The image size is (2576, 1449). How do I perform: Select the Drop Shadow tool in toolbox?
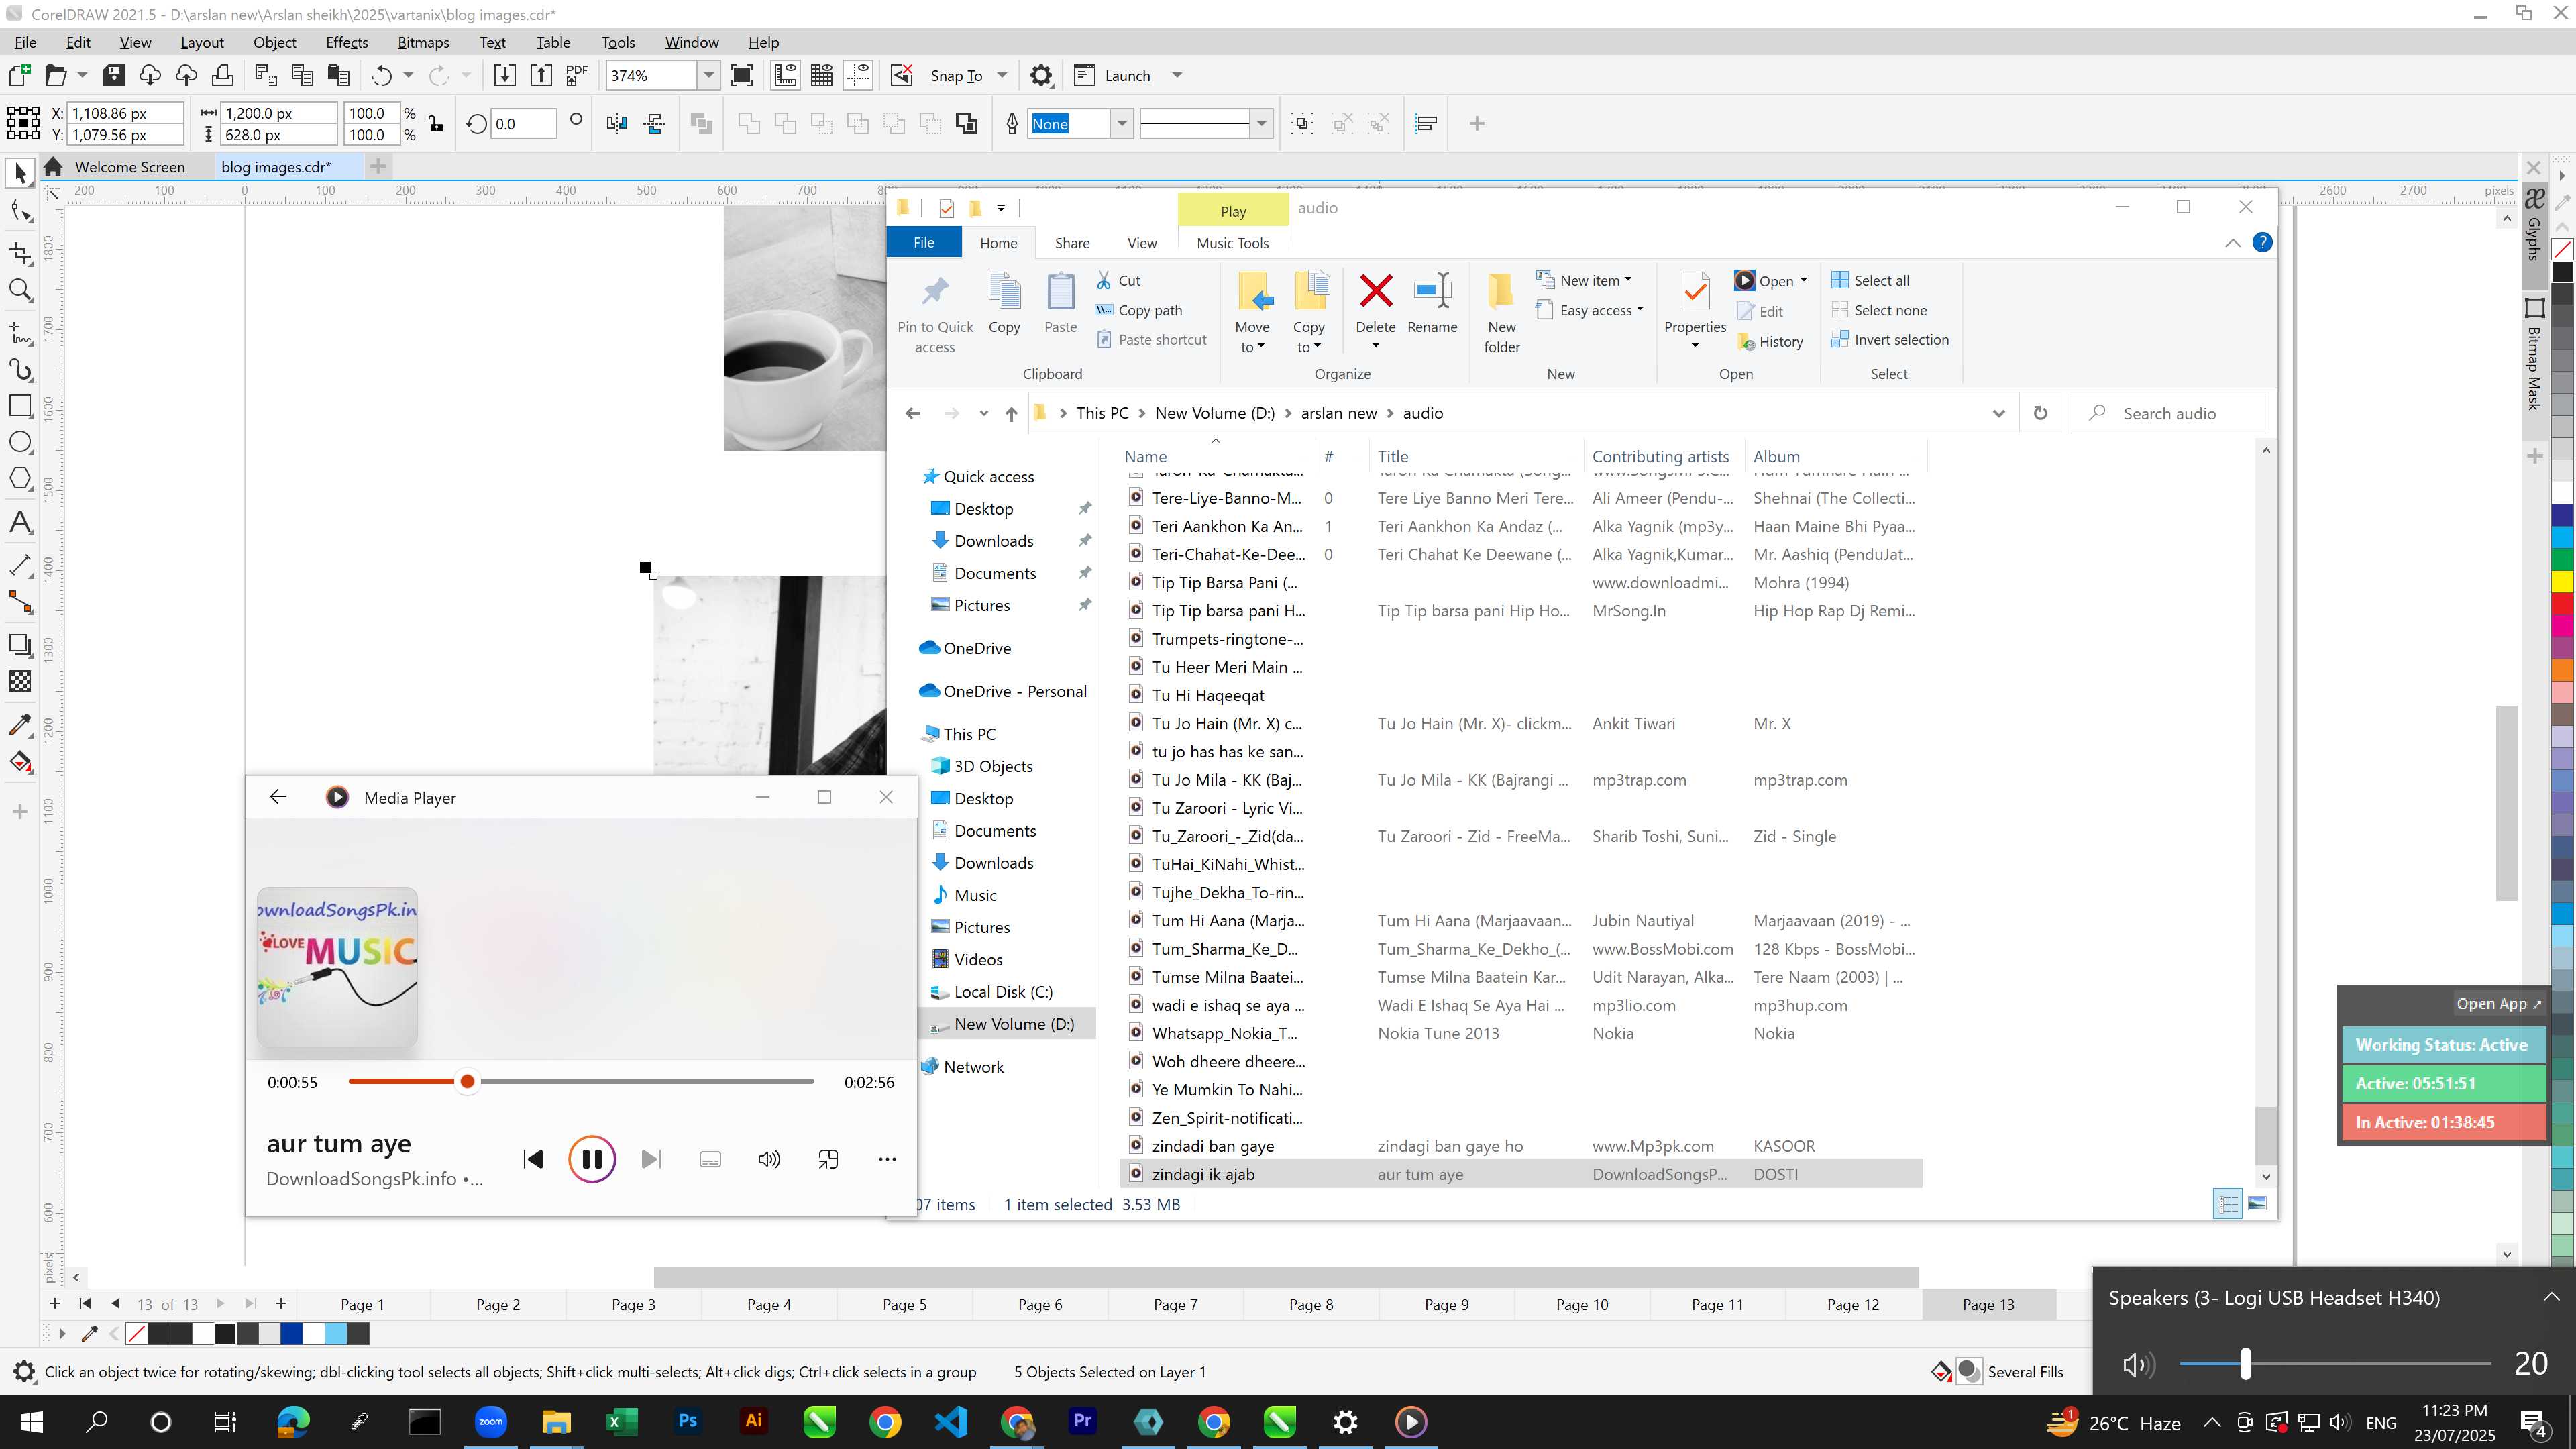20,644
